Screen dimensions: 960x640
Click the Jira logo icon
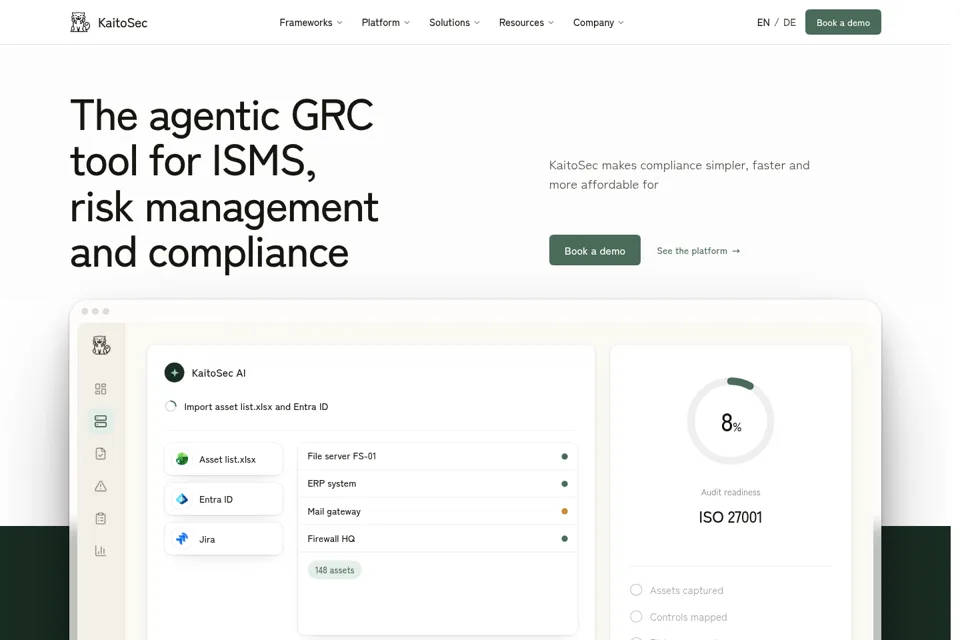pos(182,539)
